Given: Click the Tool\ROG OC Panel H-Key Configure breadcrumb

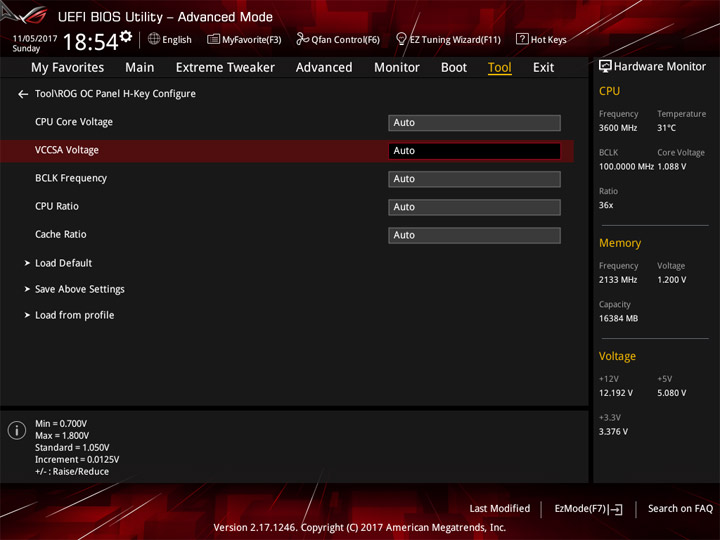Looking at the screenshot, I should 115,94.
